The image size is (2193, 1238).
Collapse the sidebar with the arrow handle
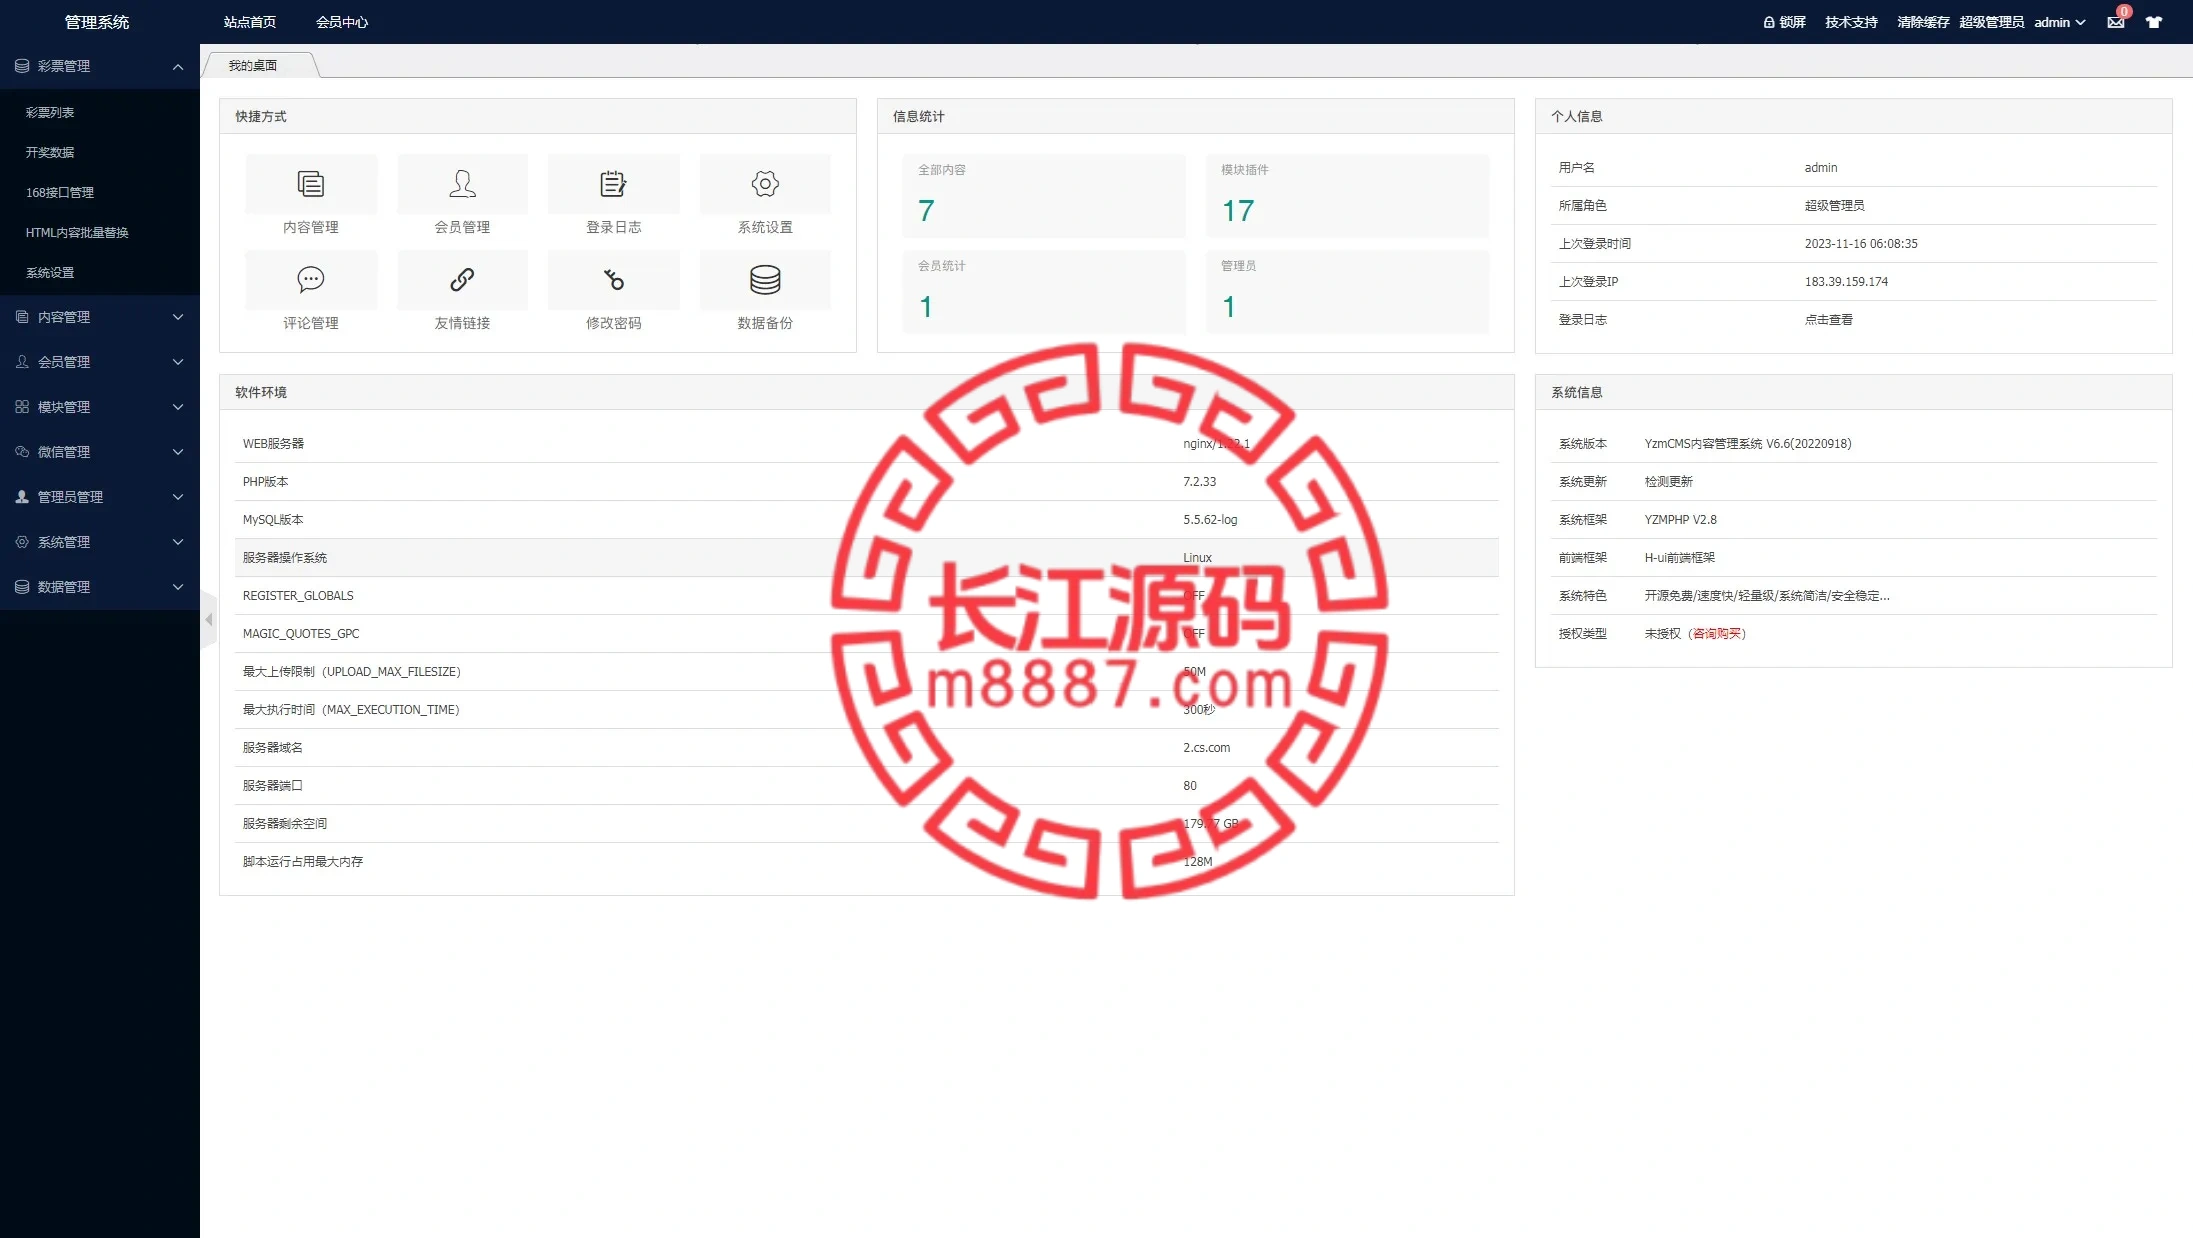[x=209, y=620]
